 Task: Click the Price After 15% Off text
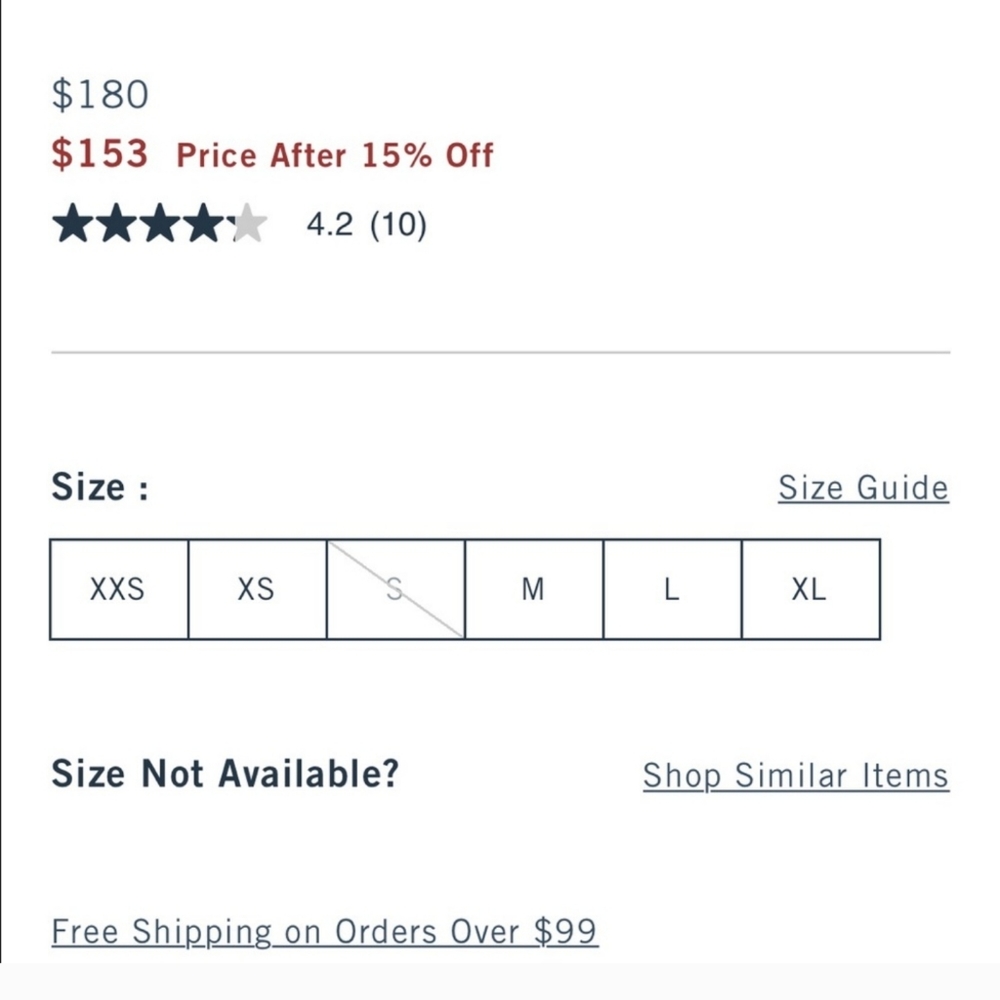click(334, 155)
